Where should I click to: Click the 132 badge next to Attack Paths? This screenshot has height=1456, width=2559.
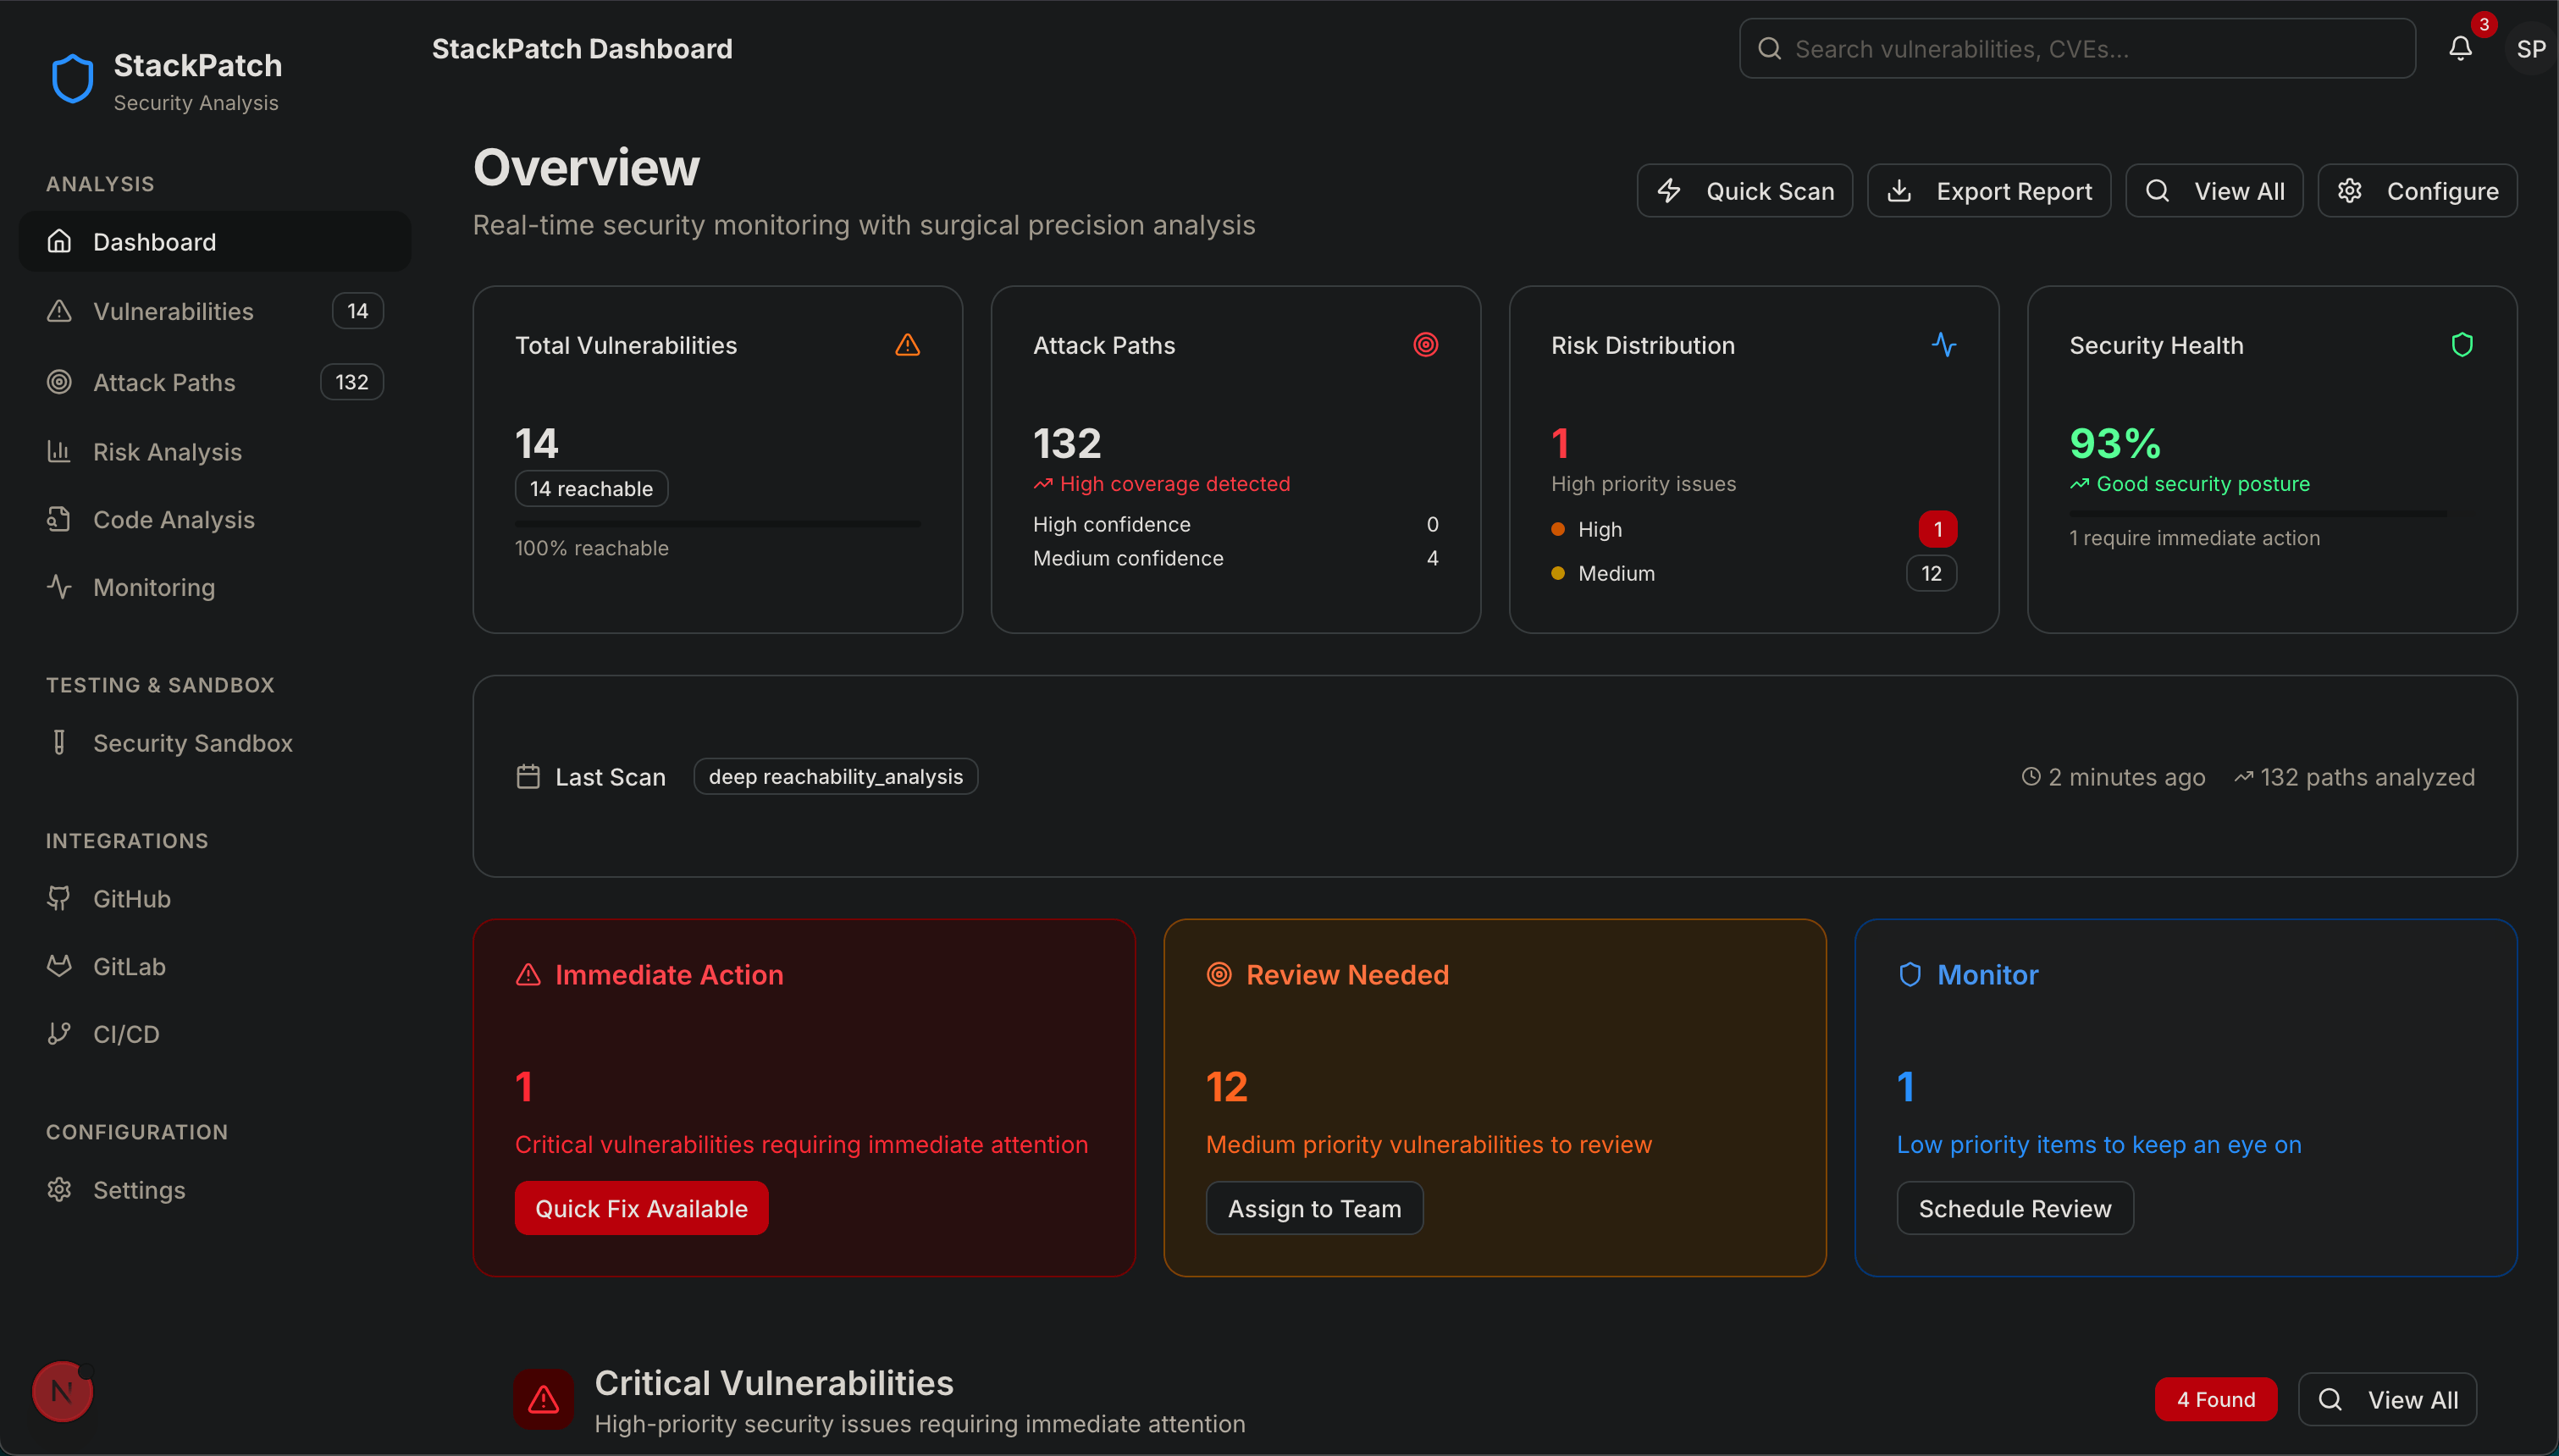tap(351, 382)
